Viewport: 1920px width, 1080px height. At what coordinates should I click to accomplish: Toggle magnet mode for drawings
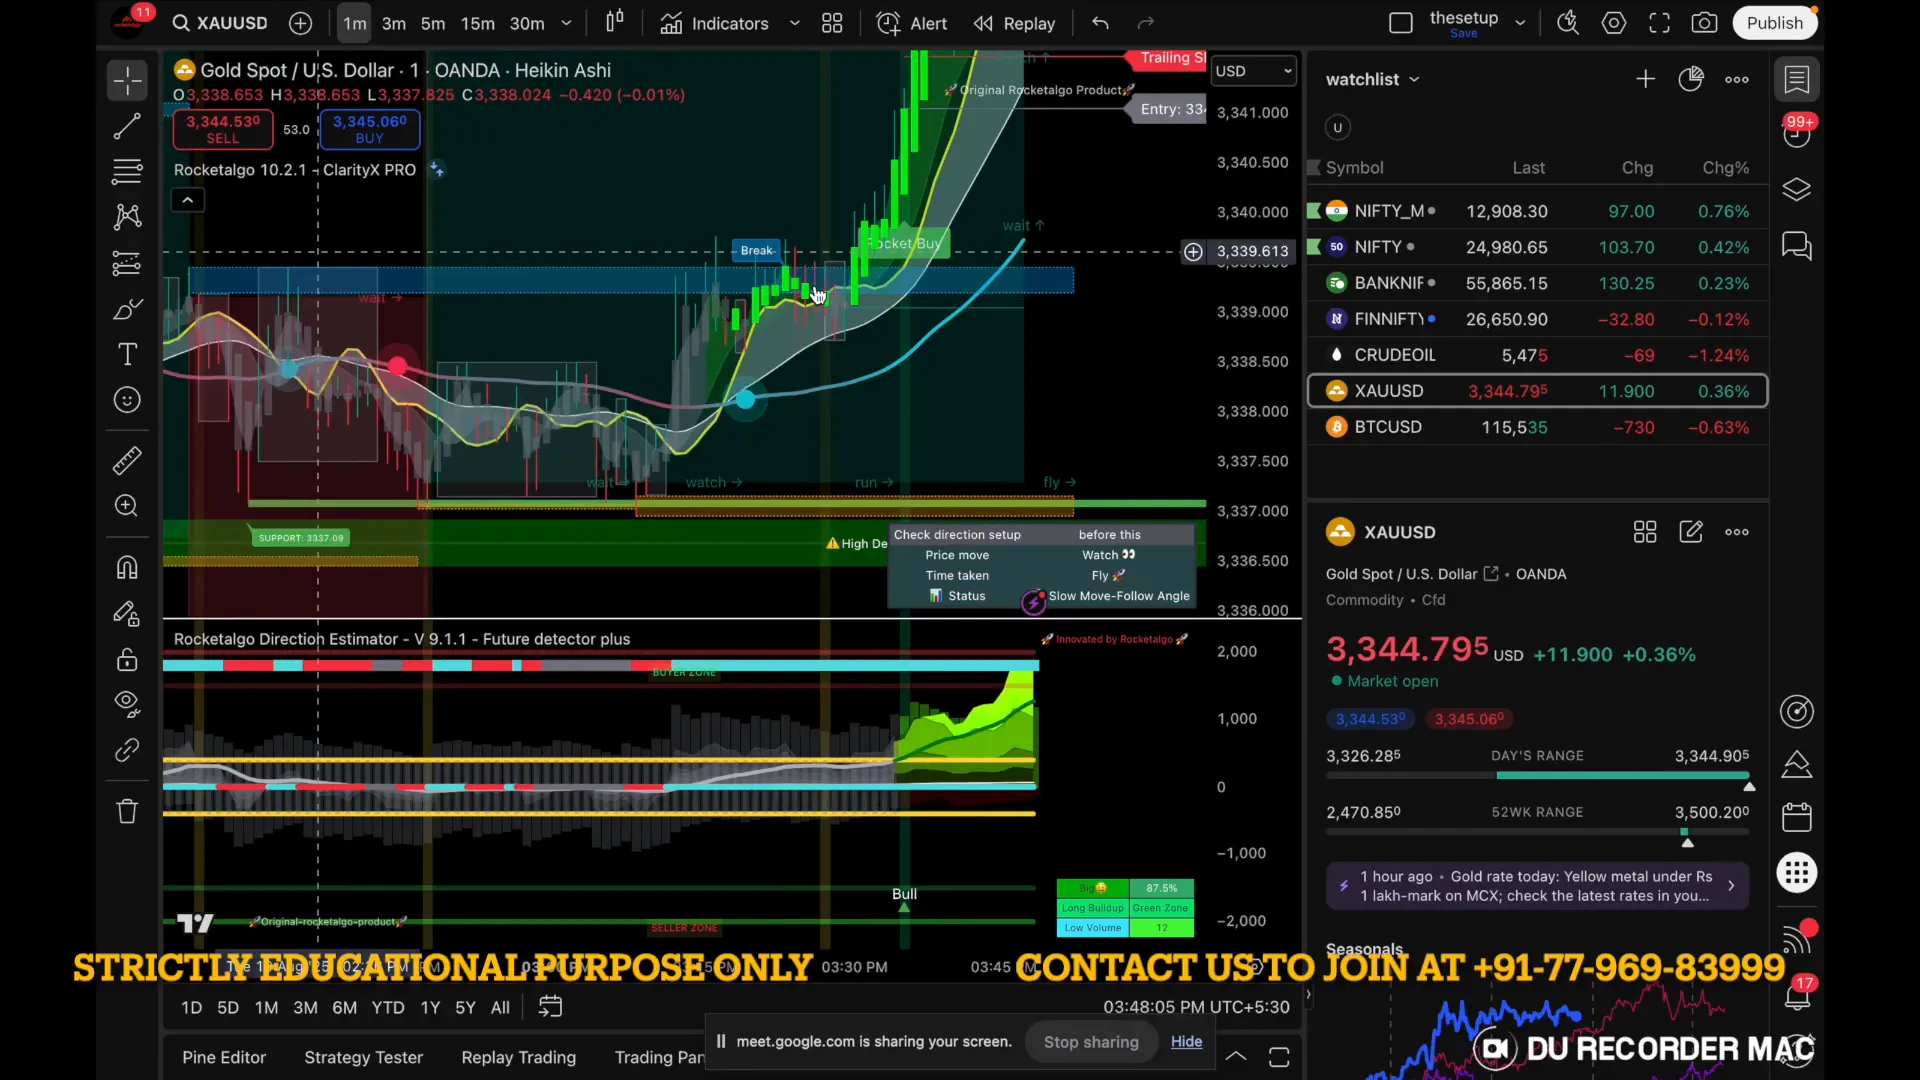[127, 568]
